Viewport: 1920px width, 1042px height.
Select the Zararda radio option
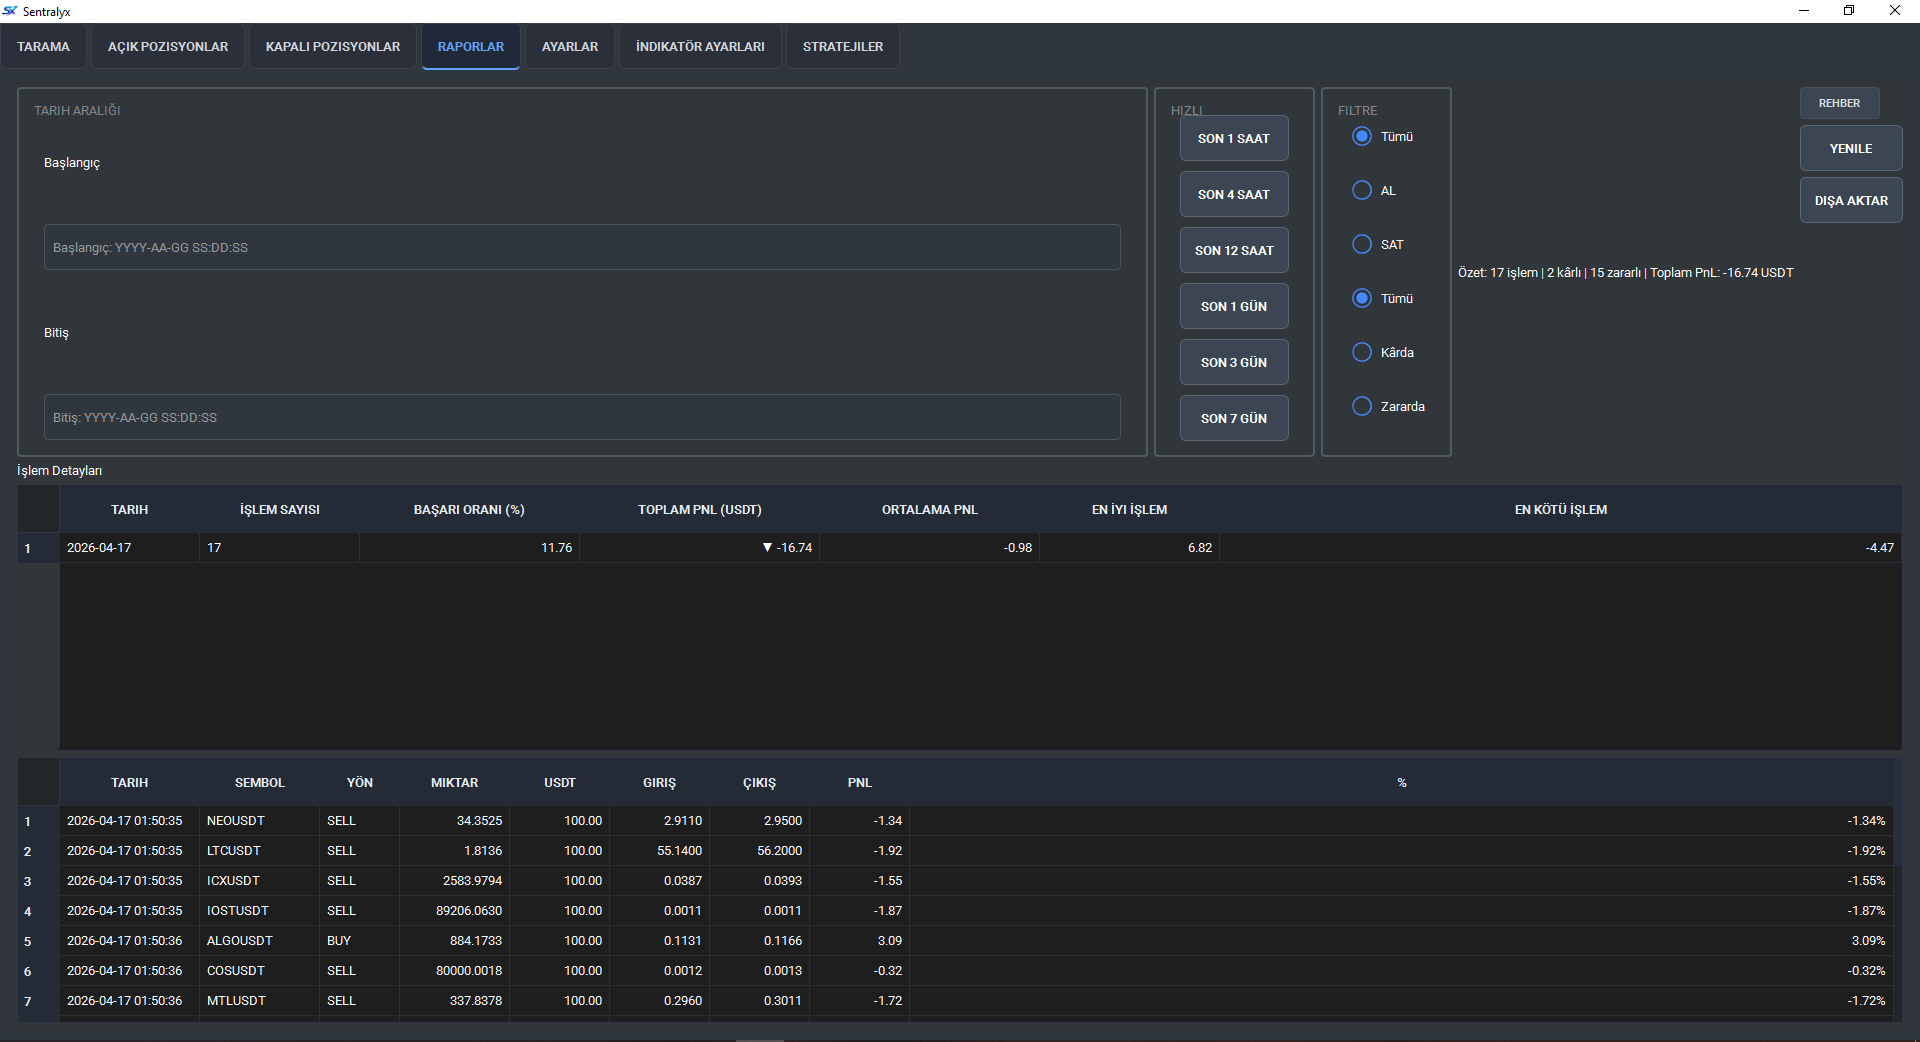coord(1362,406)
